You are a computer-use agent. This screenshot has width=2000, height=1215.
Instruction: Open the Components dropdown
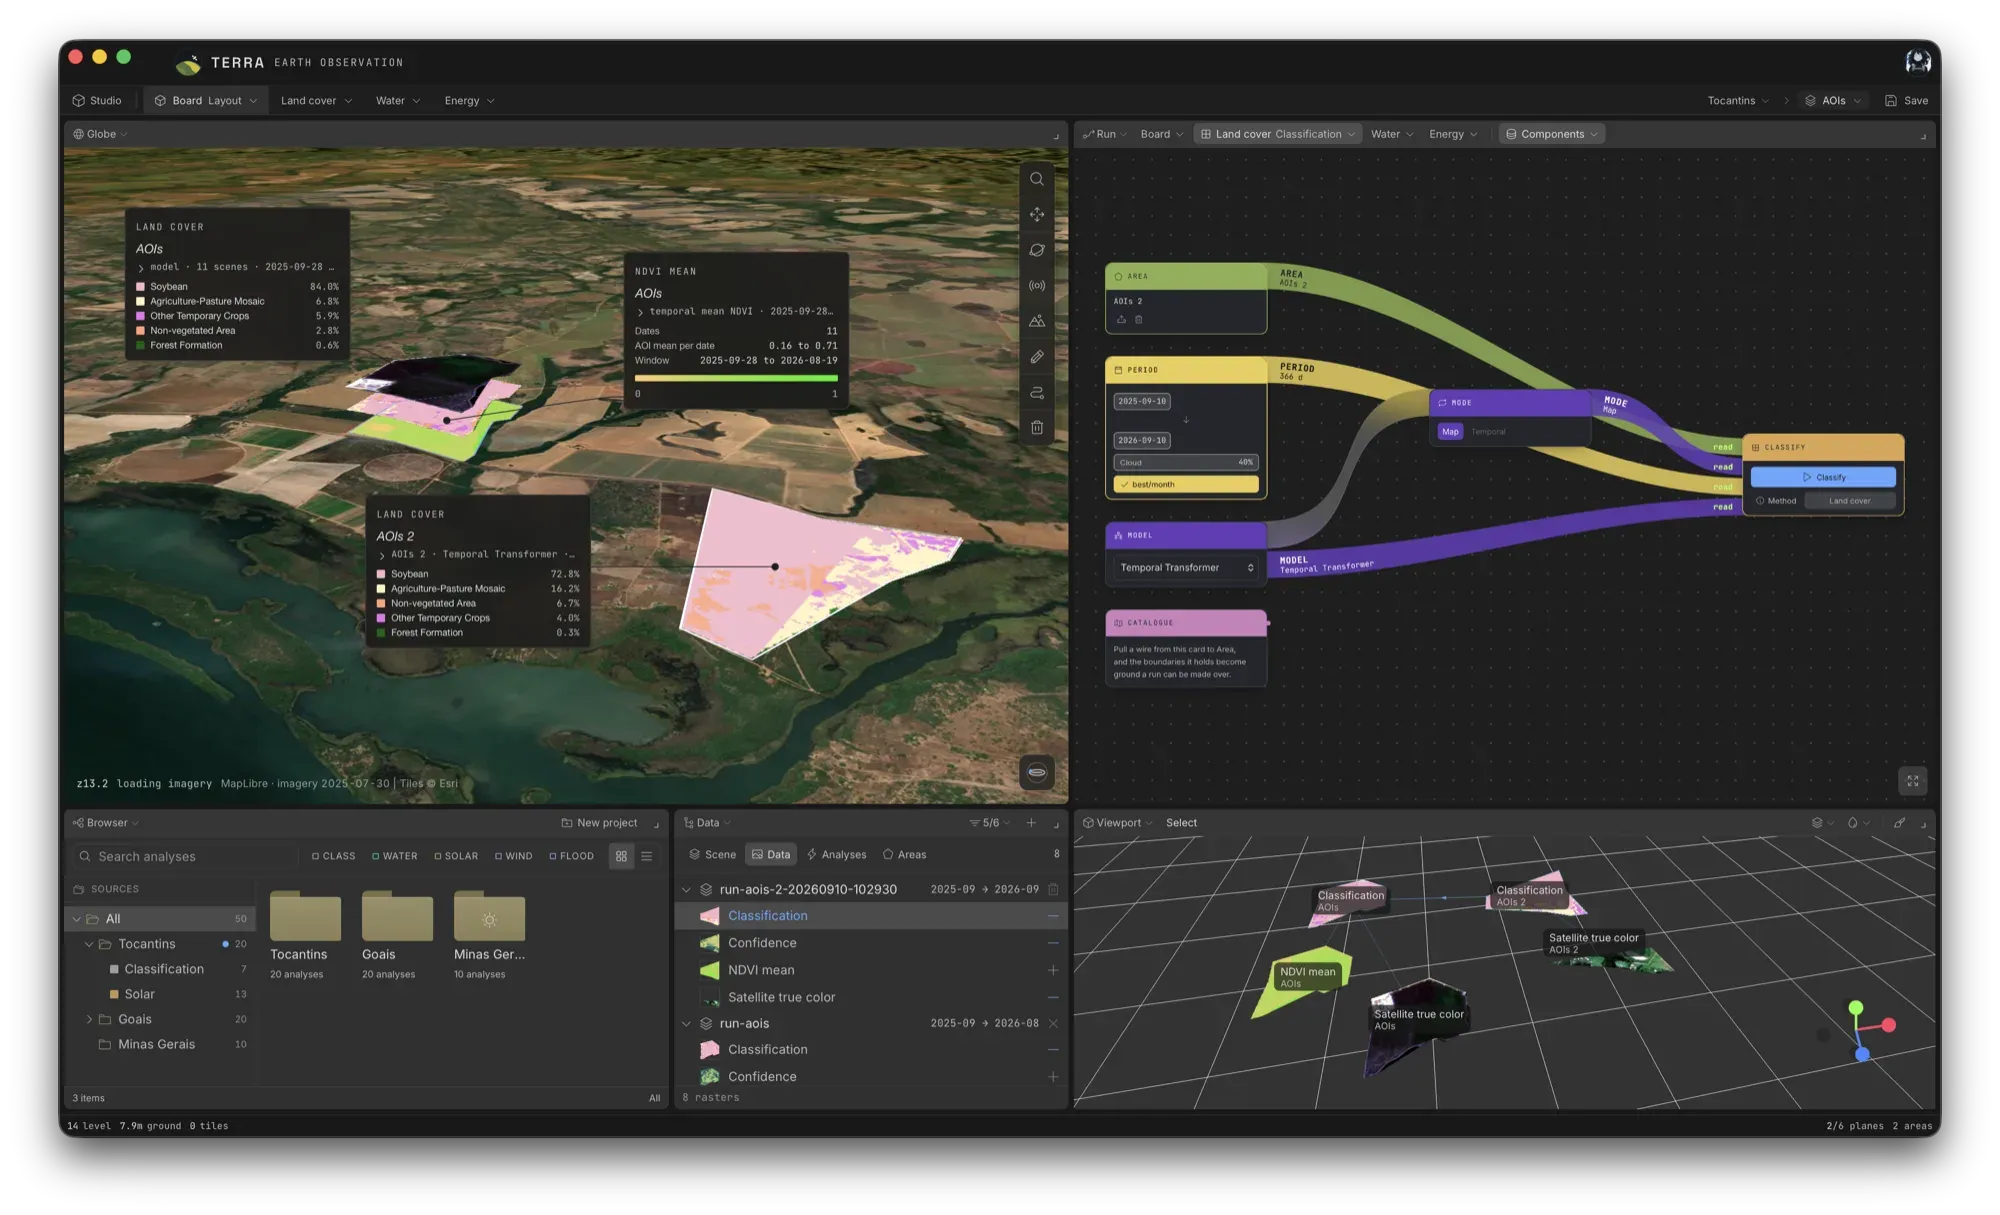point(1552,134)
